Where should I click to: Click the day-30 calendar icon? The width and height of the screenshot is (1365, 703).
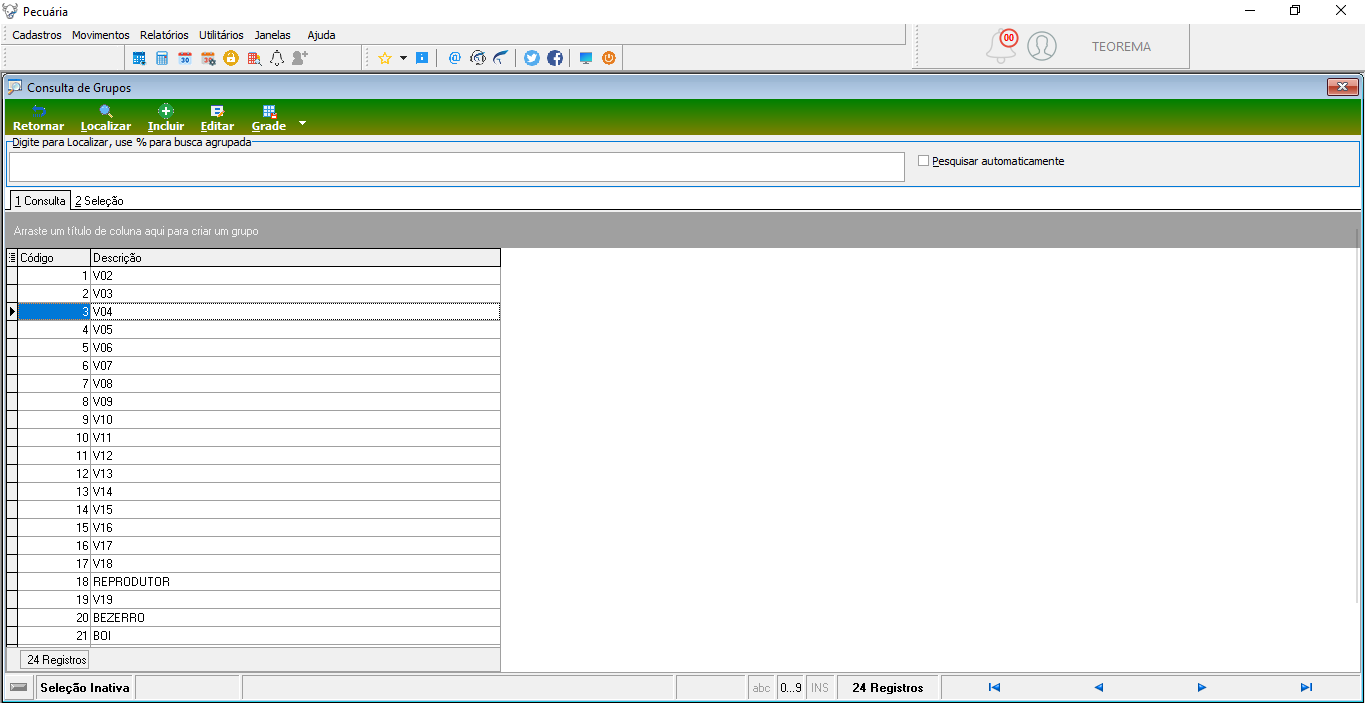(x=185, y=58)
